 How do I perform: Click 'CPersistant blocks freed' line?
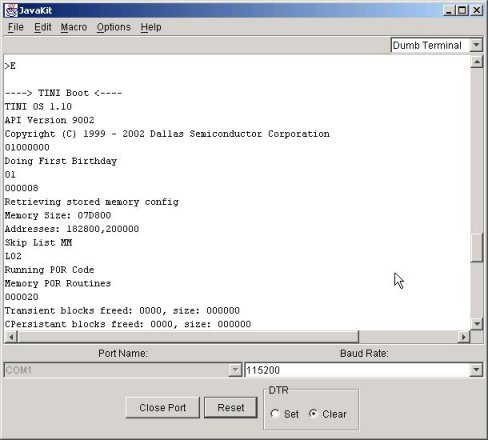coord(128,324)
